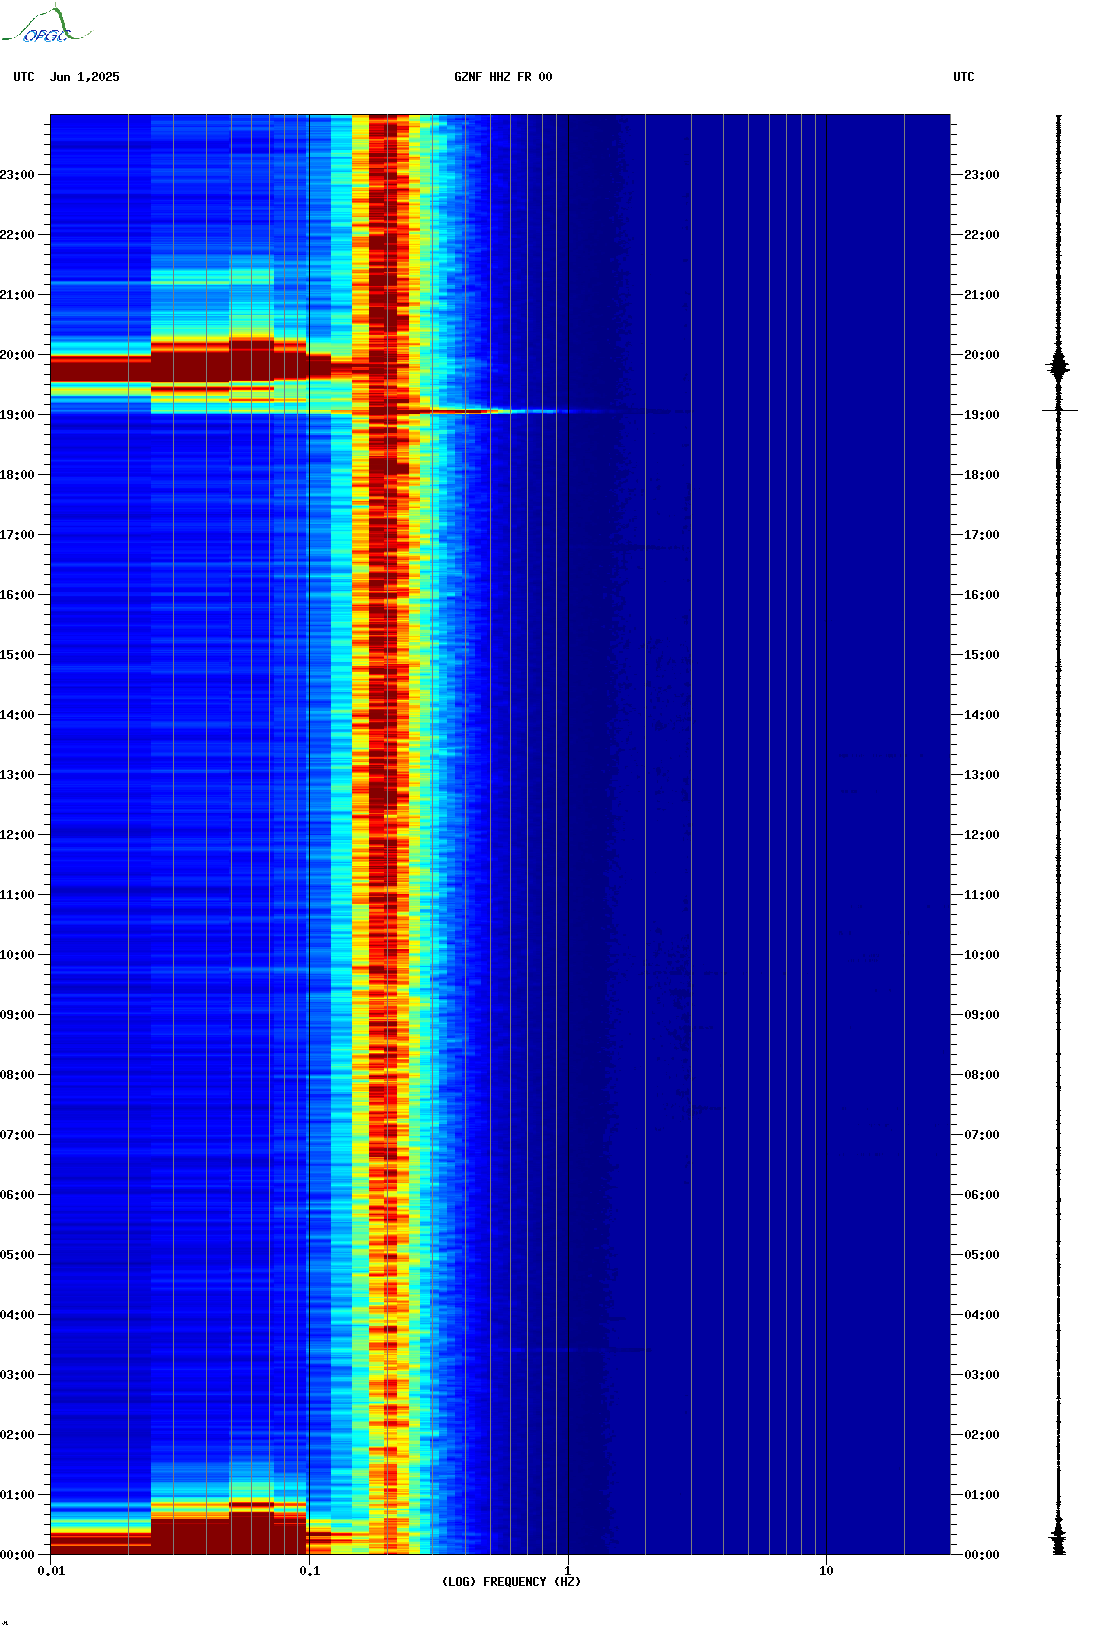This screenshot has height=1634, width=1102.
Task: Click the right 05:00 time label
Action: 981,1255
